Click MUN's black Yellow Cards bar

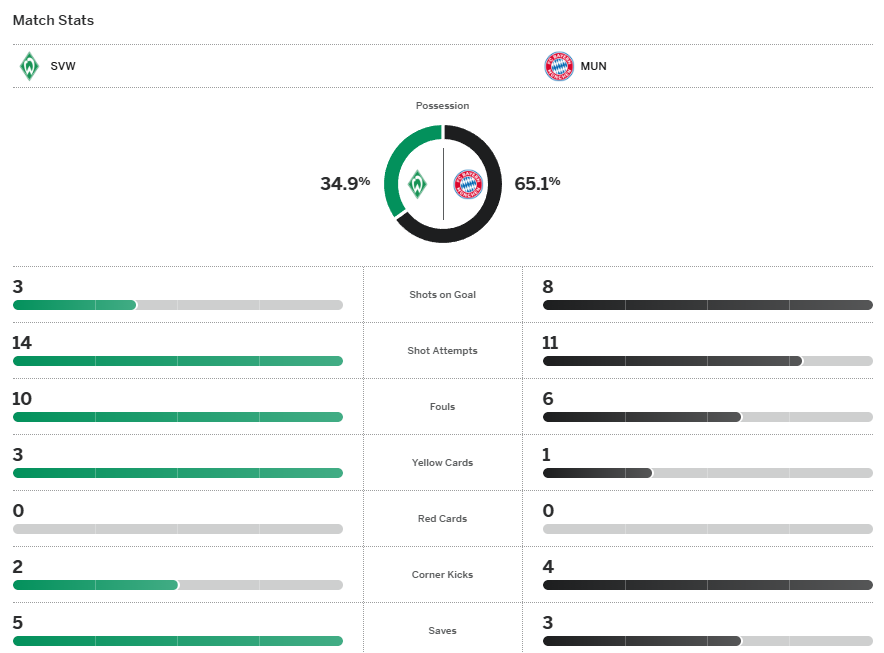pos(597,473)
